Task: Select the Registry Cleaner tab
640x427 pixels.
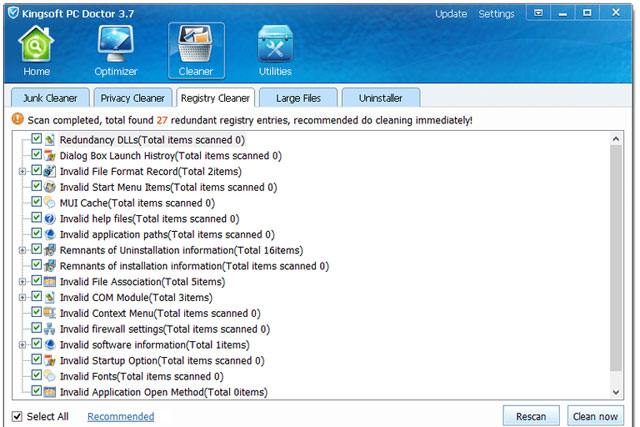Action: tap(216, 98)
